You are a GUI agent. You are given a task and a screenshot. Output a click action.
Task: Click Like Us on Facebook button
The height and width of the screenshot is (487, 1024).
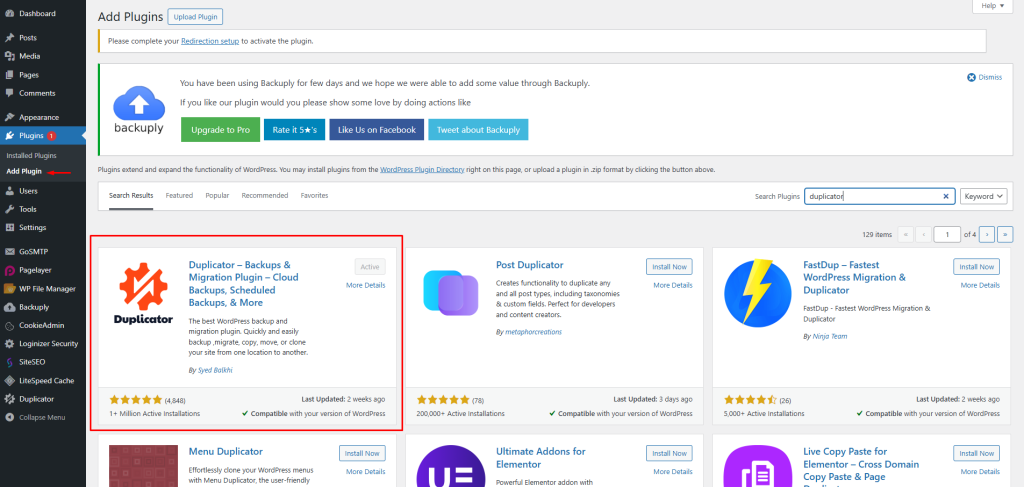(x=377, y=130)
